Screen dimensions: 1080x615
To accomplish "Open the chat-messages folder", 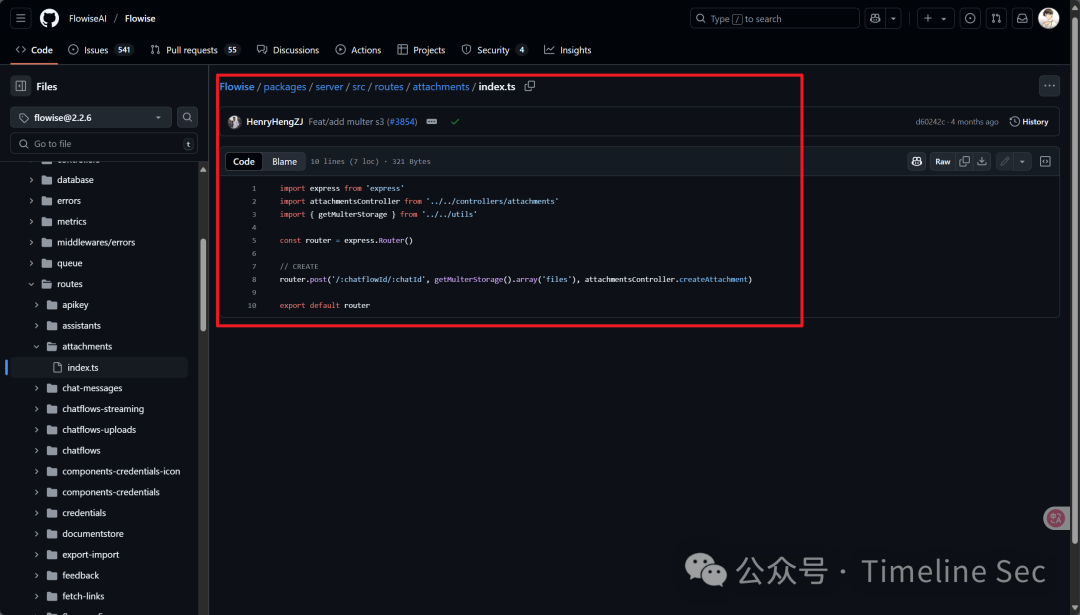I will (x=92, y=388).
